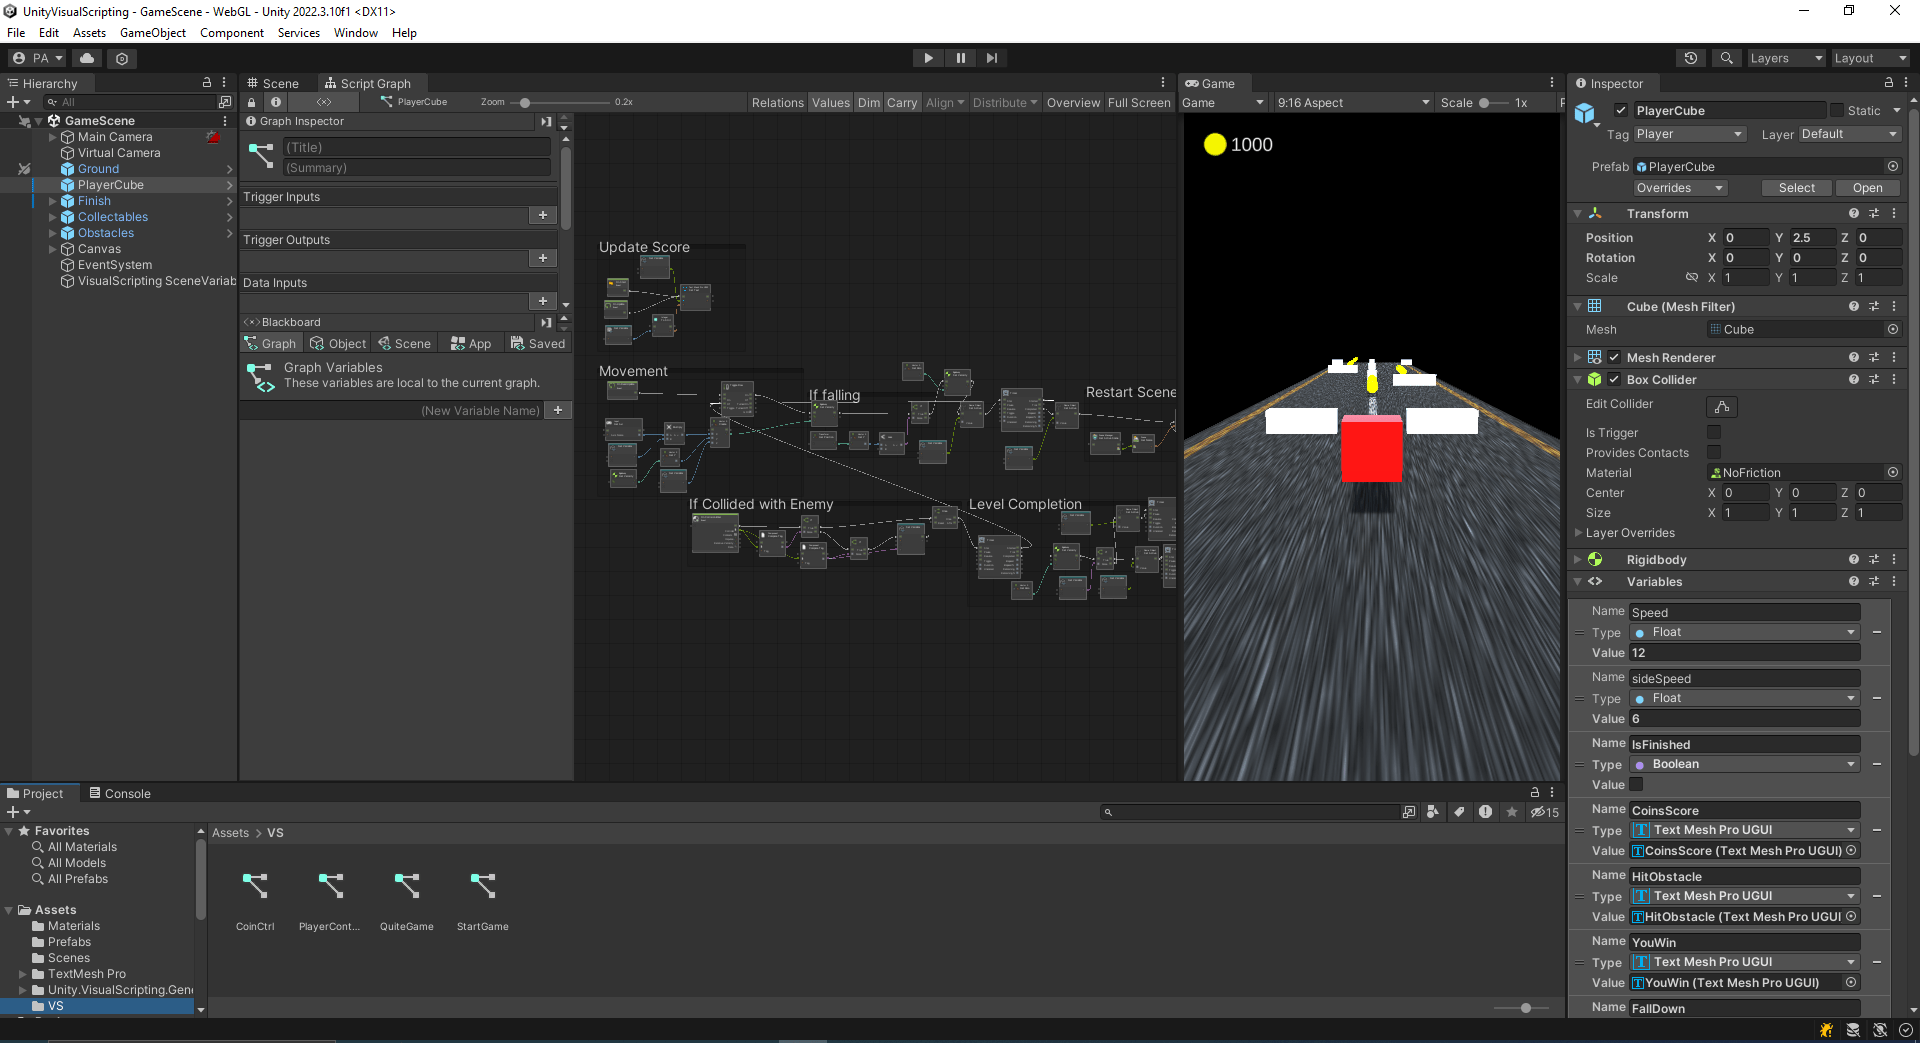Click the Play button in the toolbar
Viewport: 1920px width, 1043px height.
tap(927, 57)
